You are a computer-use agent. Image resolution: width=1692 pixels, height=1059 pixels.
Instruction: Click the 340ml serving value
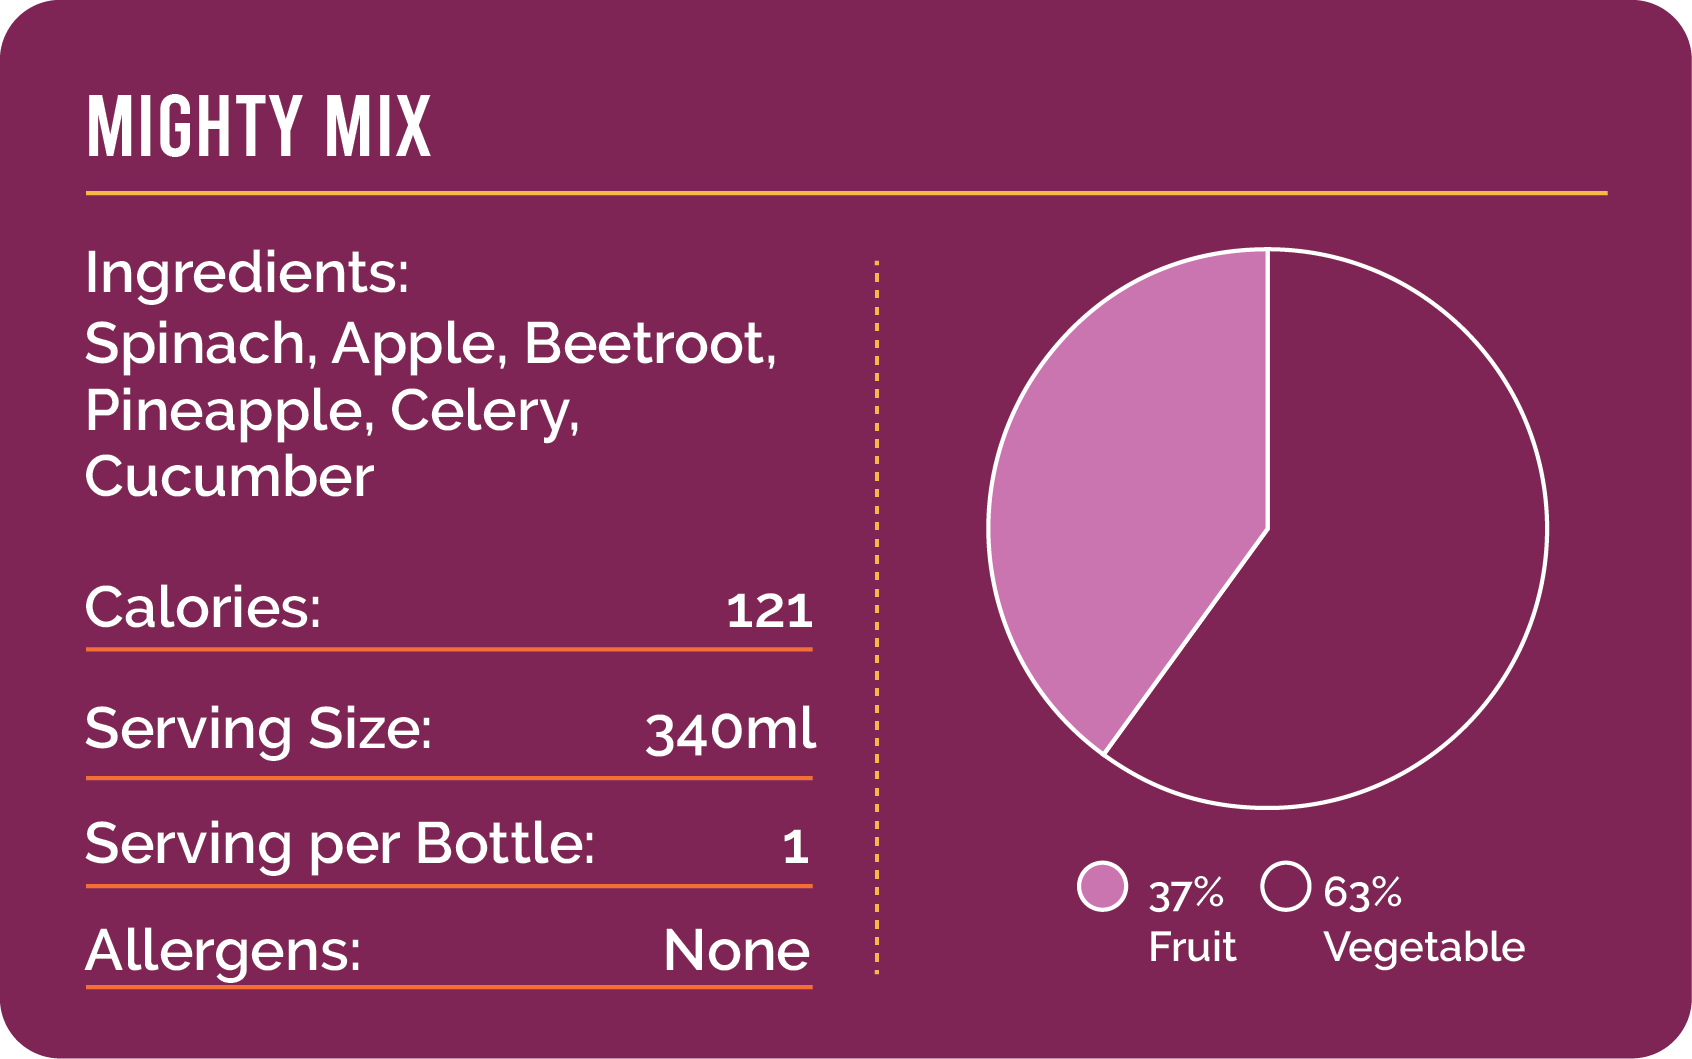coord(730,730)
